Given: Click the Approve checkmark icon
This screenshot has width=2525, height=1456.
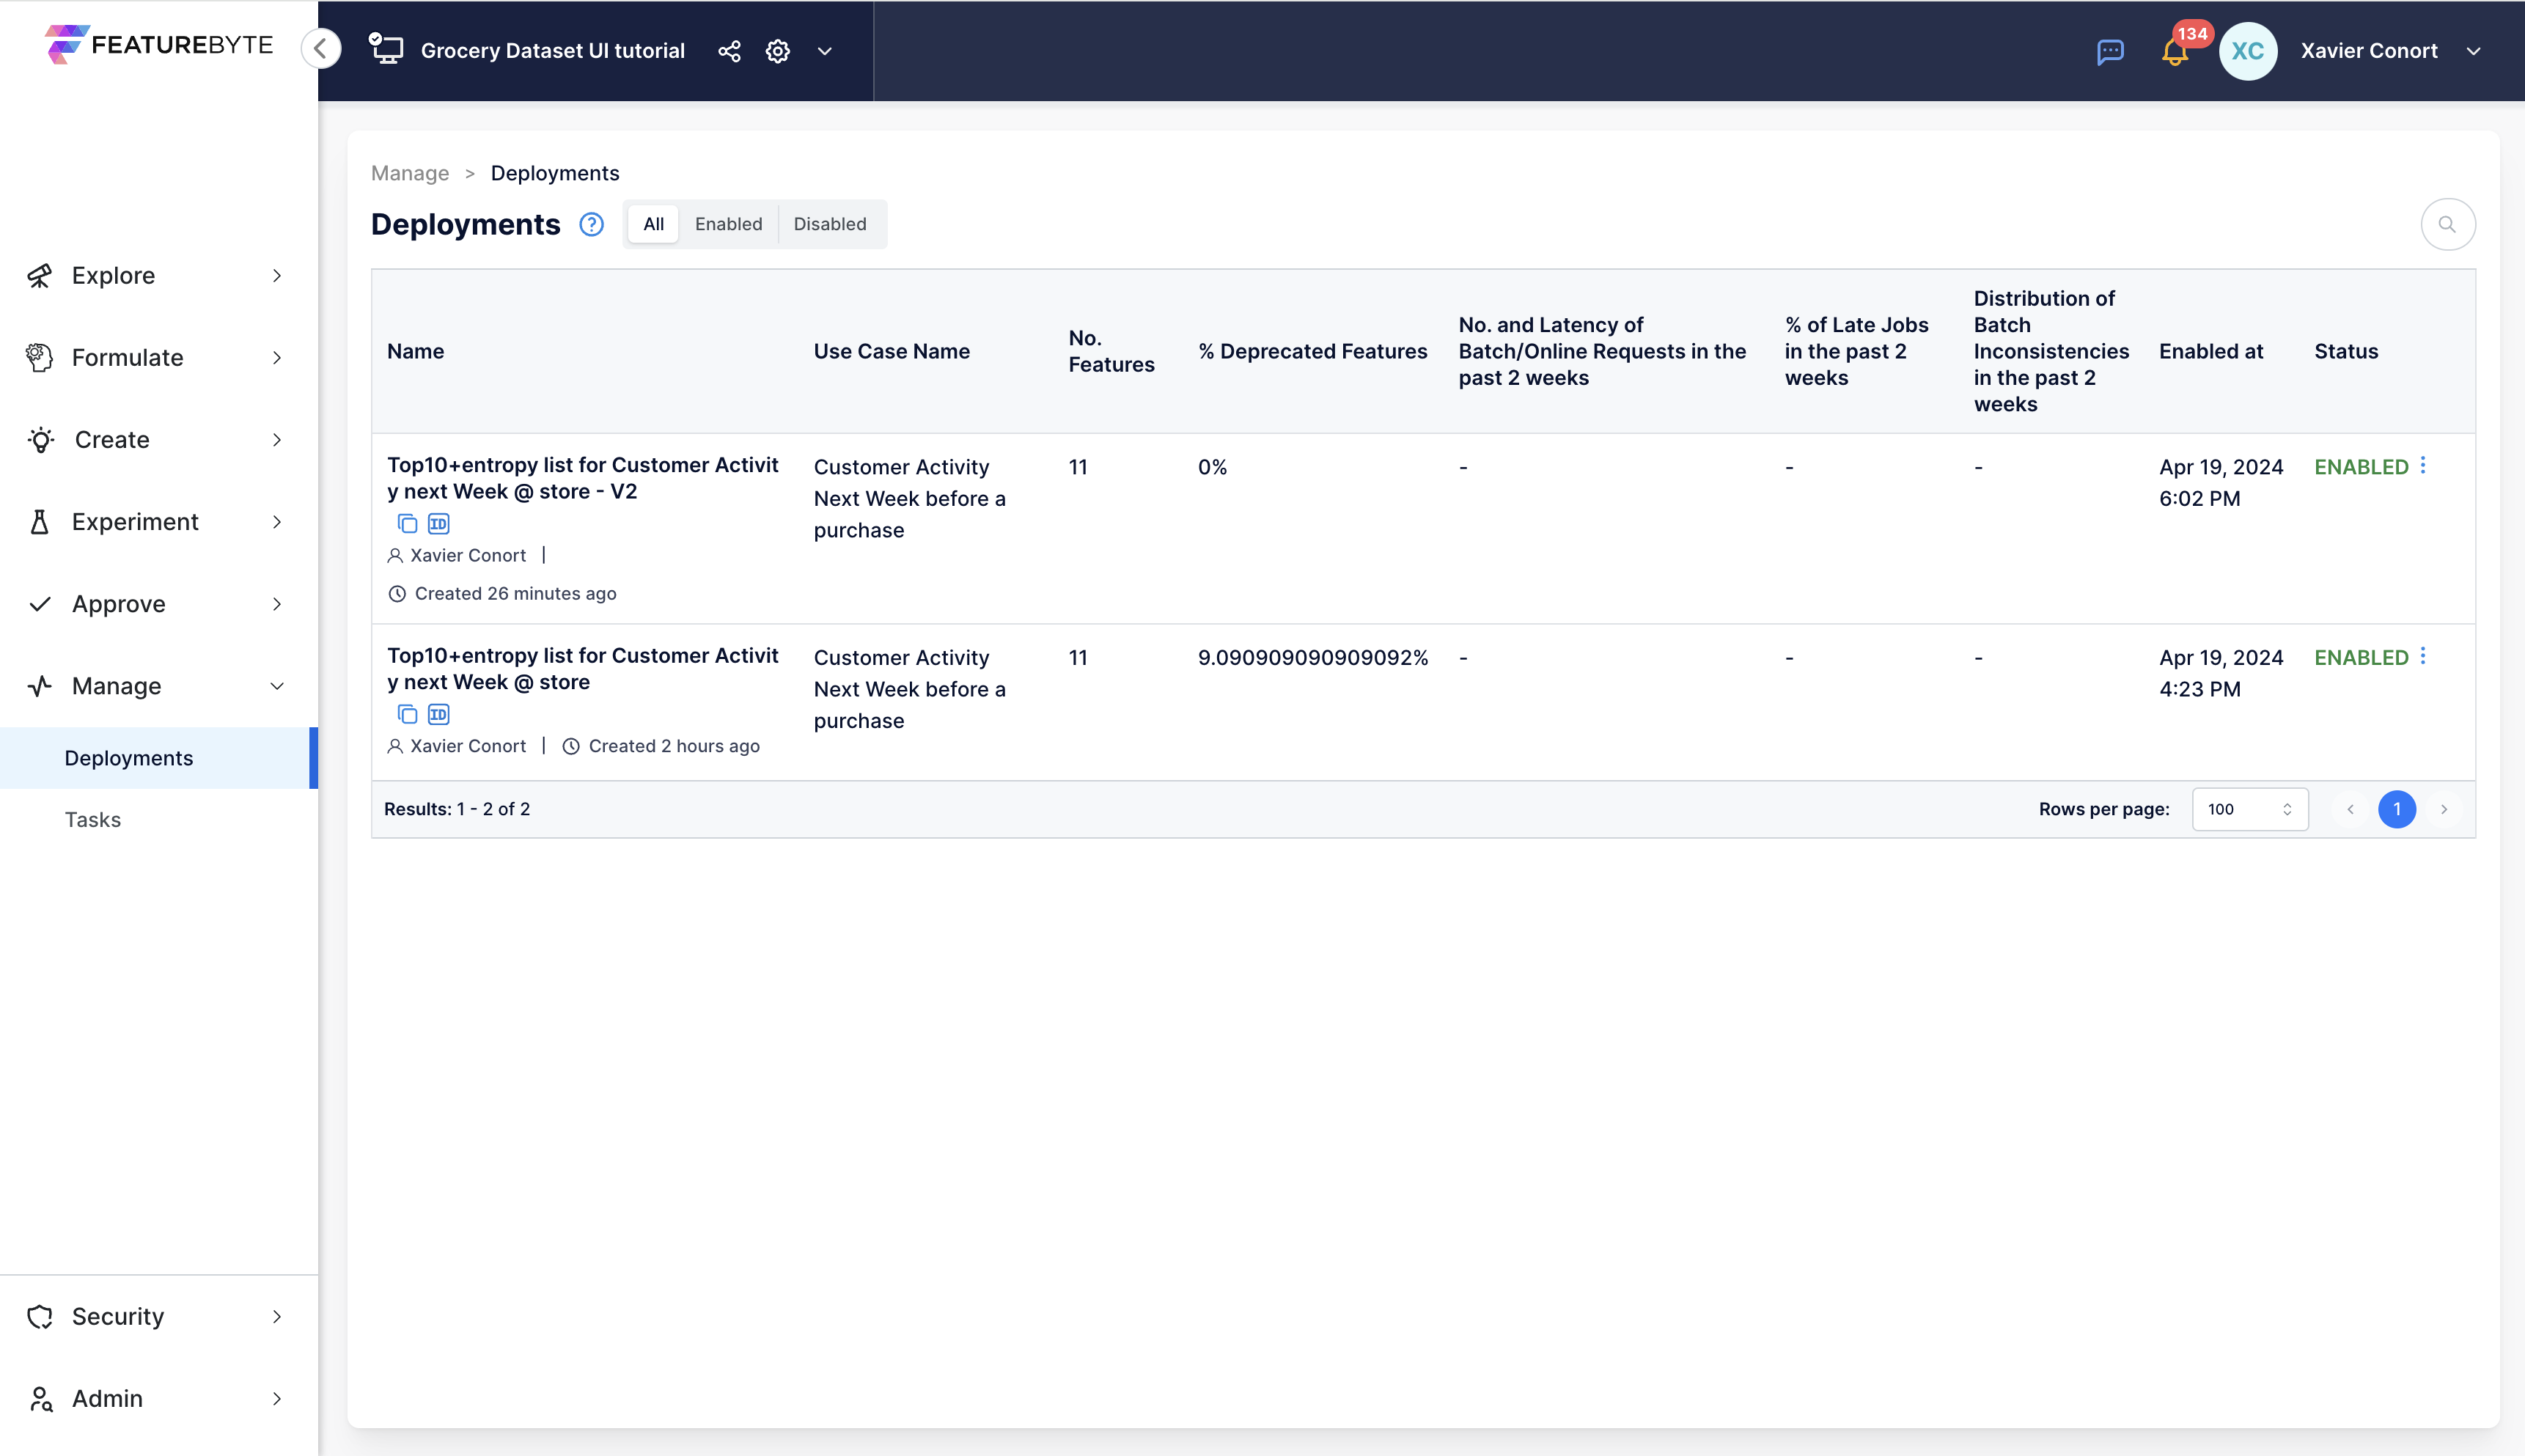Looking at the screenshot, I should [x=39, y=603].
